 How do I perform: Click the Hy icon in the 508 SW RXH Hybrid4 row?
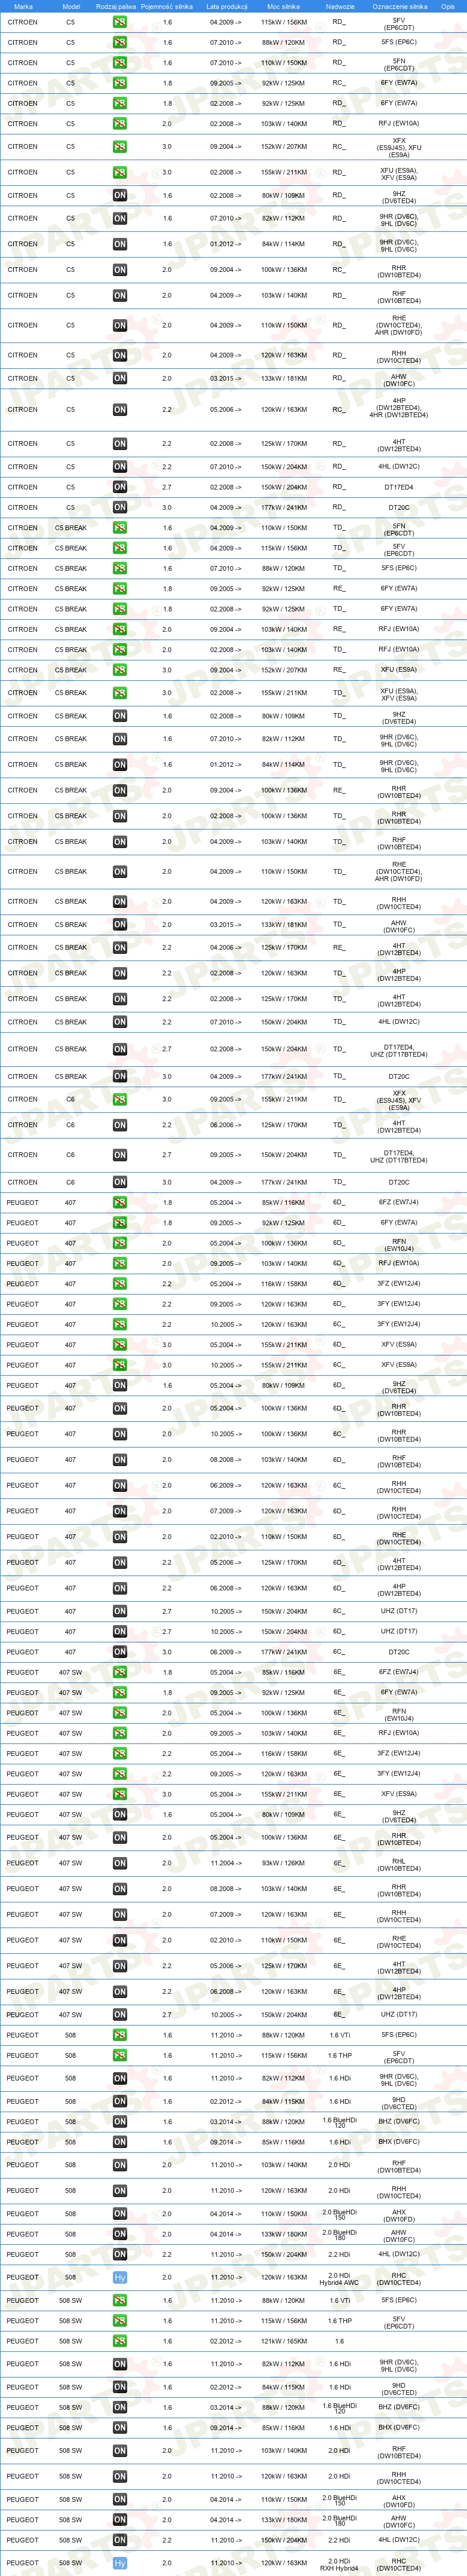click(120, 2563)
